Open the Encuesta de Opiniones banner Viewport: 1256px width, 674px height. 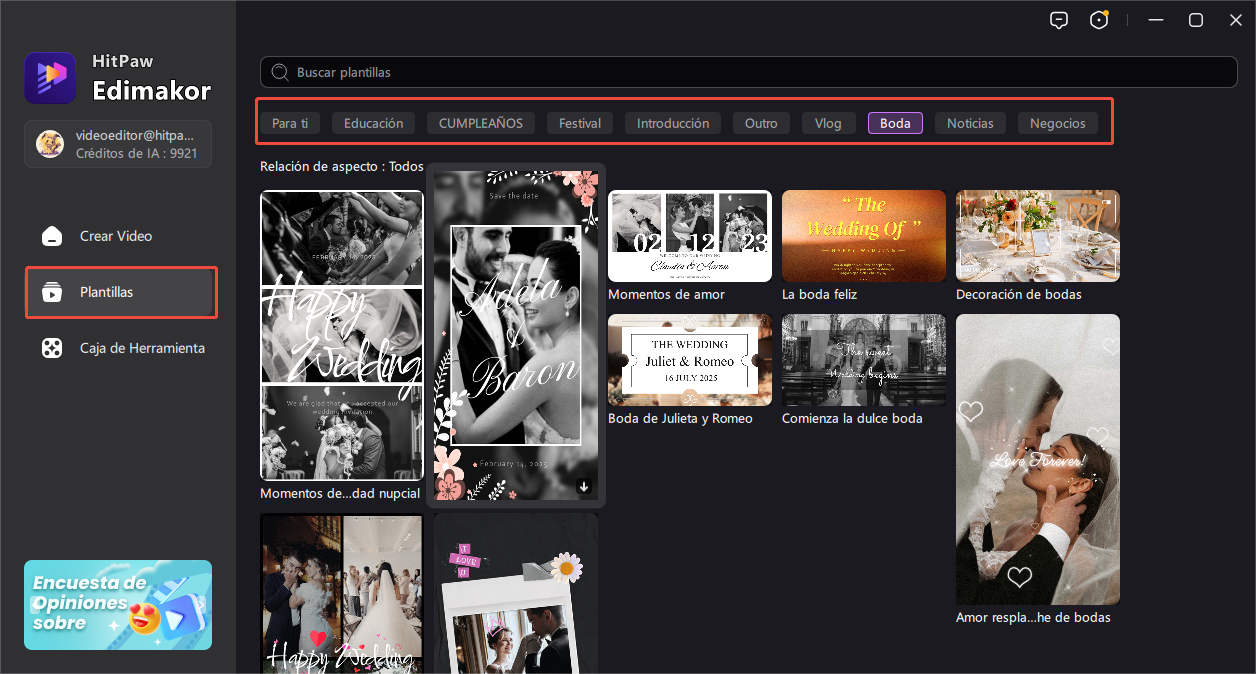(118, 605)
